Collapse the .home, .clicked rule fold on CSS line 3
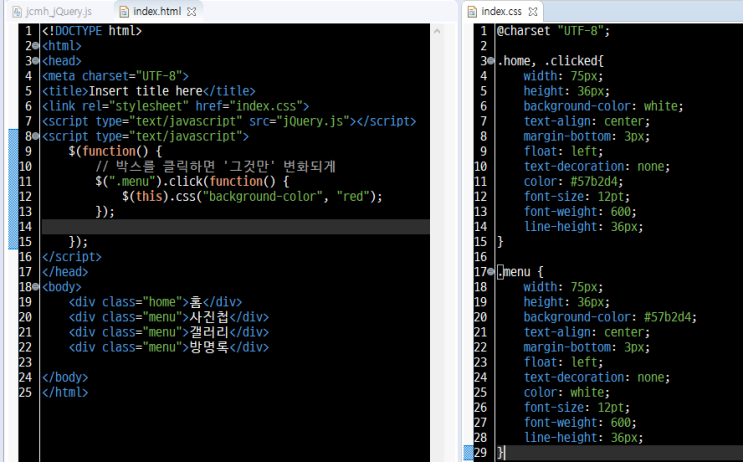Image resolution: width=743 pixels, height=462 pixels. coord(491,61)
